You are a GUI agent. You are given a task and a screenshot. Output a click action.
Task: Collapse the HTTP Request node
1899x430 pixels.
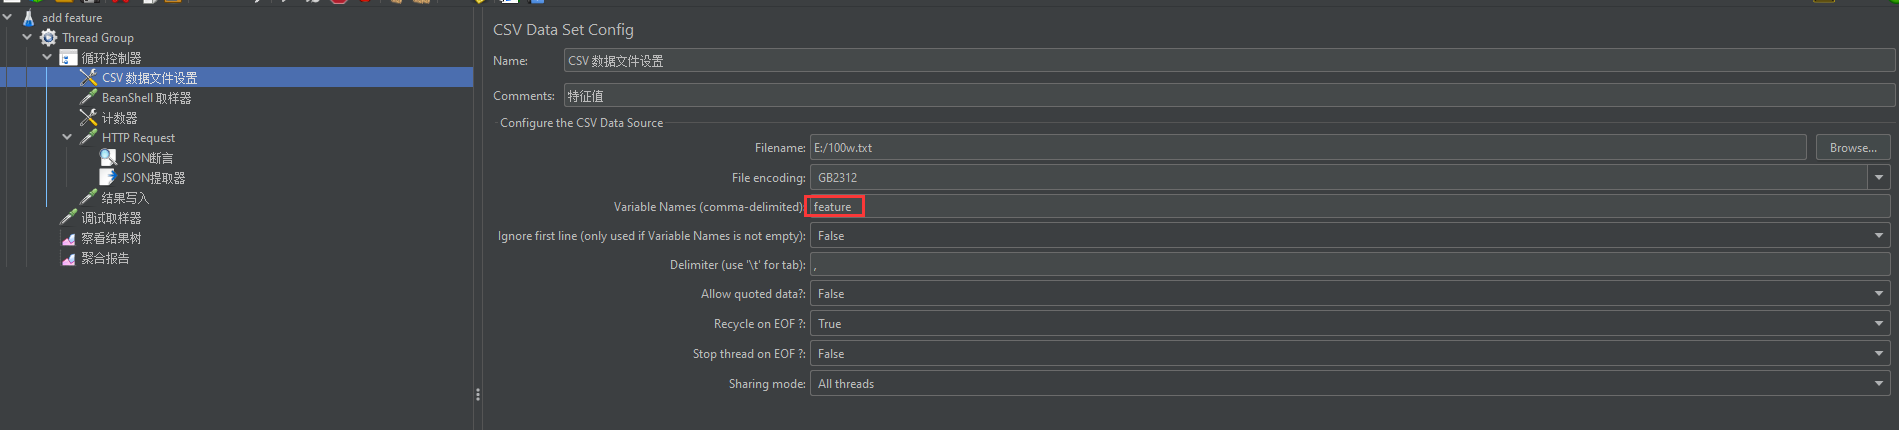click(67, 137)
